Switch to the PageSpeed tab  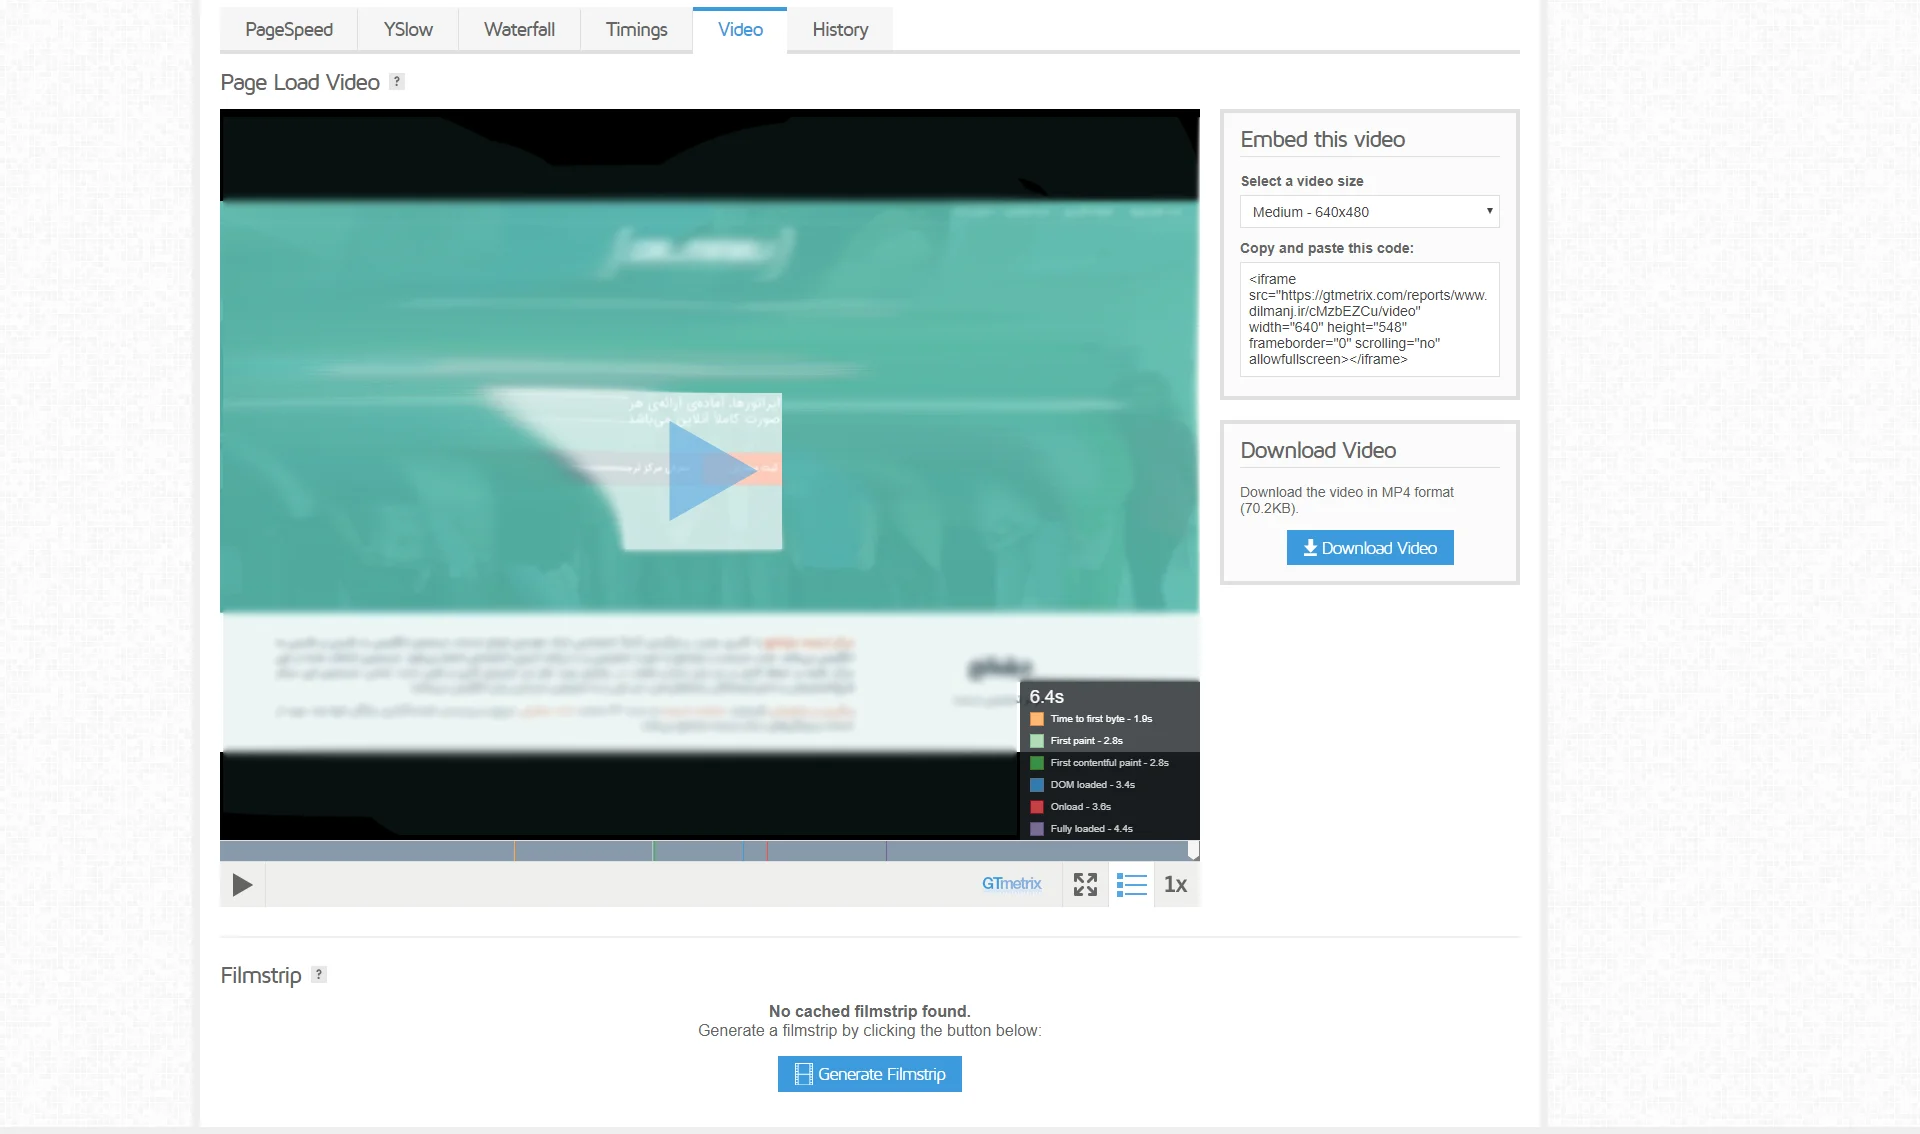[x=289, y=30]
